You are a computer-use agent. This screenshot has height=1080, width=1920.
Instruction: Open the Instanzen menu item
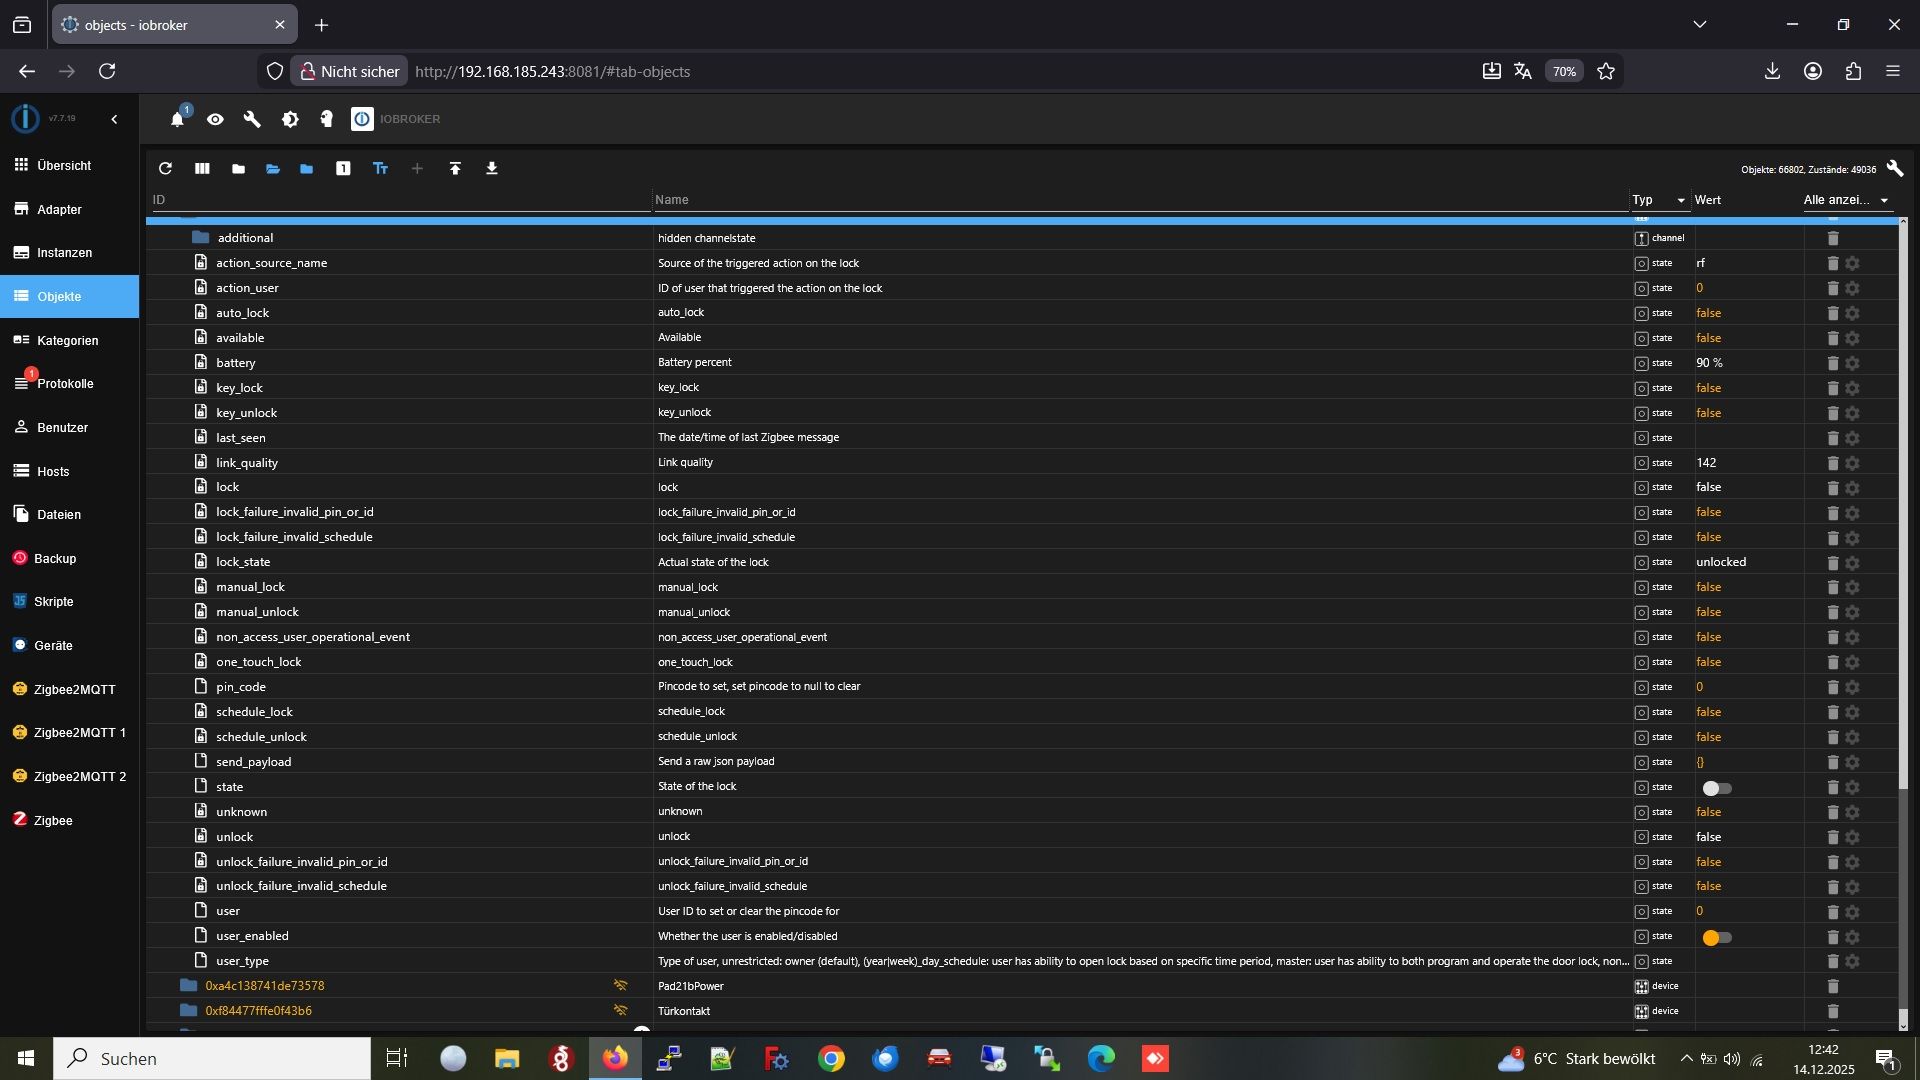point(64,253)
